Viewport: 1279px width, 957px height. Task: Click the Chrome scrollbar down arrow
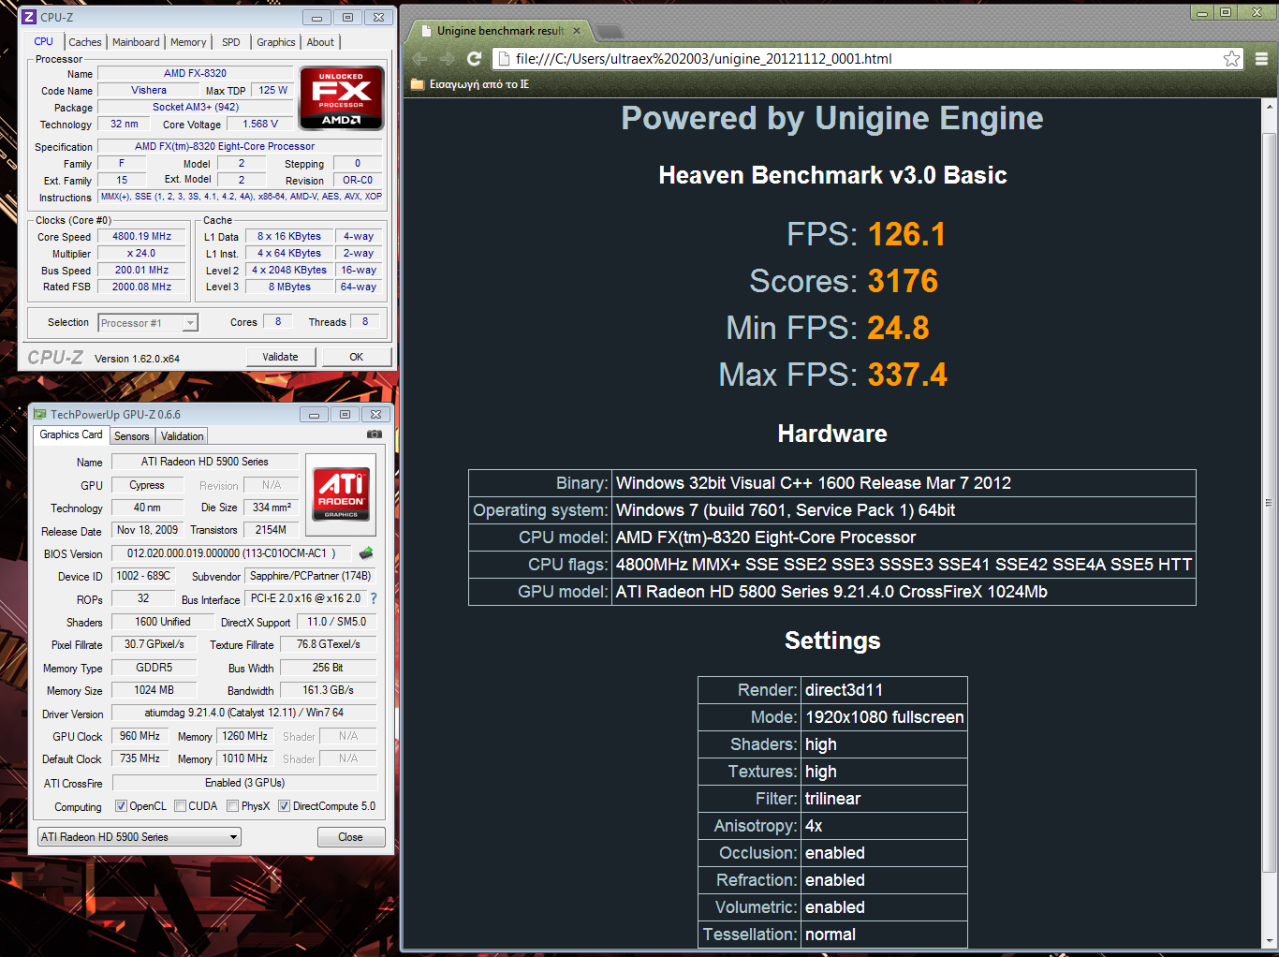point(1270,941)
